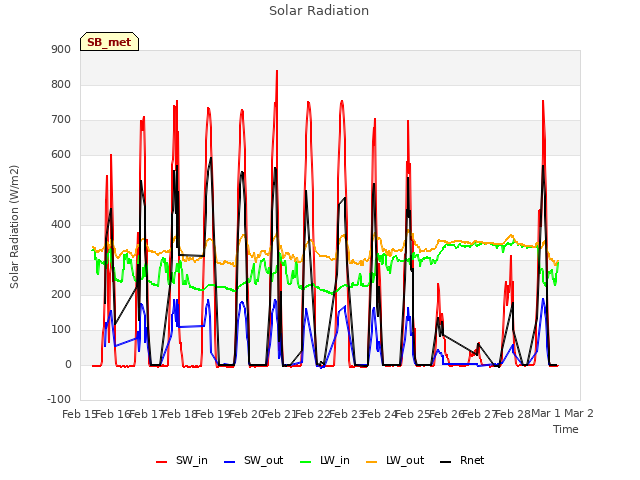Click the Feb 27 x-axis tick label

point(480,414)
